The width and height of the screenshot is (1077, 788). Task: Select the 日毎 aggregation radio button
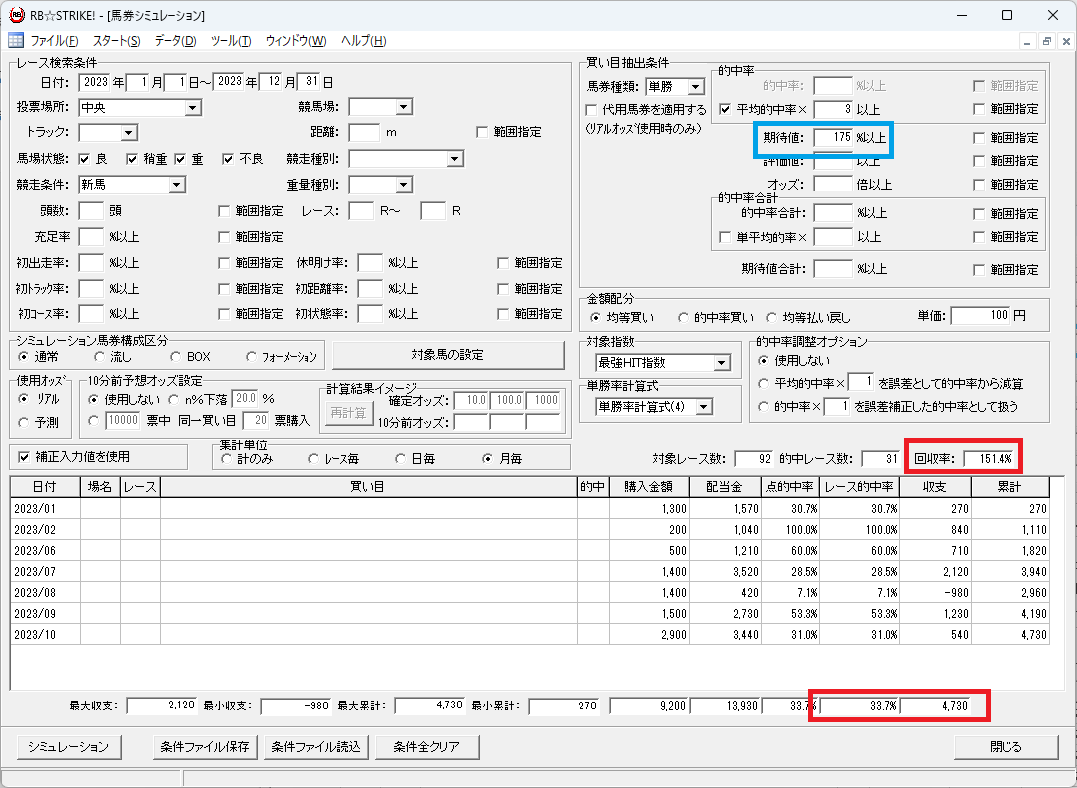pos(400,458)
